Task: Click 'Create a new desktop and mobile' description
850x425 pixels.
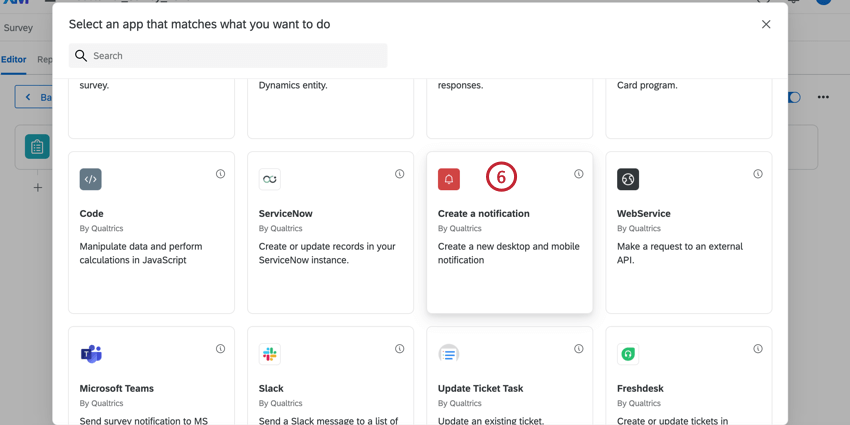Action: coord(508,253)
